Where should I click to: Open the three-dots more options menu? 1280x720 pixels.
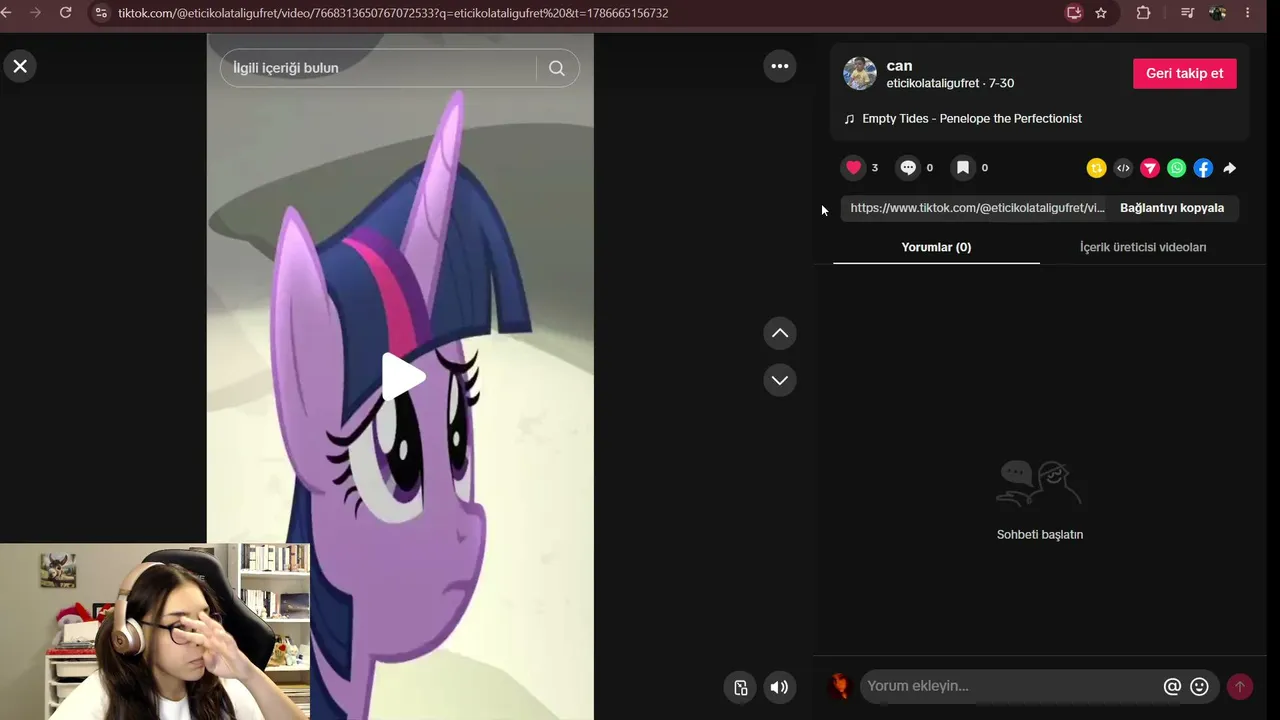780,66
